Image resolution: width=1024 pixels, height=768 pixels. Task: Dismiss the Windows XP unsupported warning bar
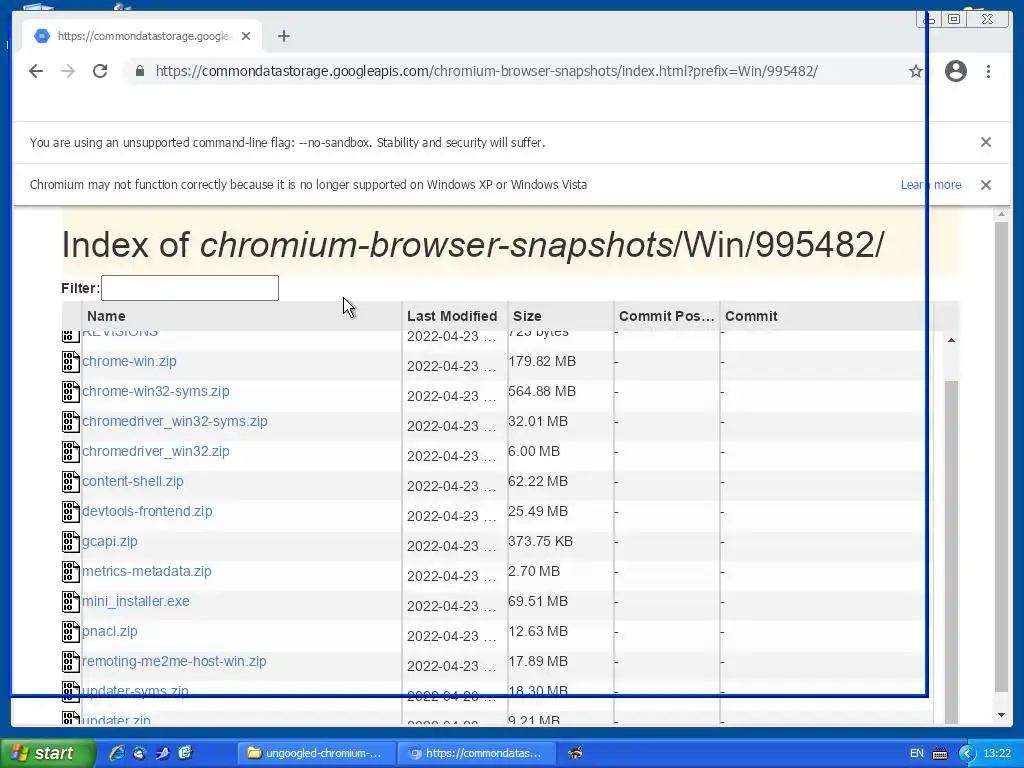coord(986,185)
